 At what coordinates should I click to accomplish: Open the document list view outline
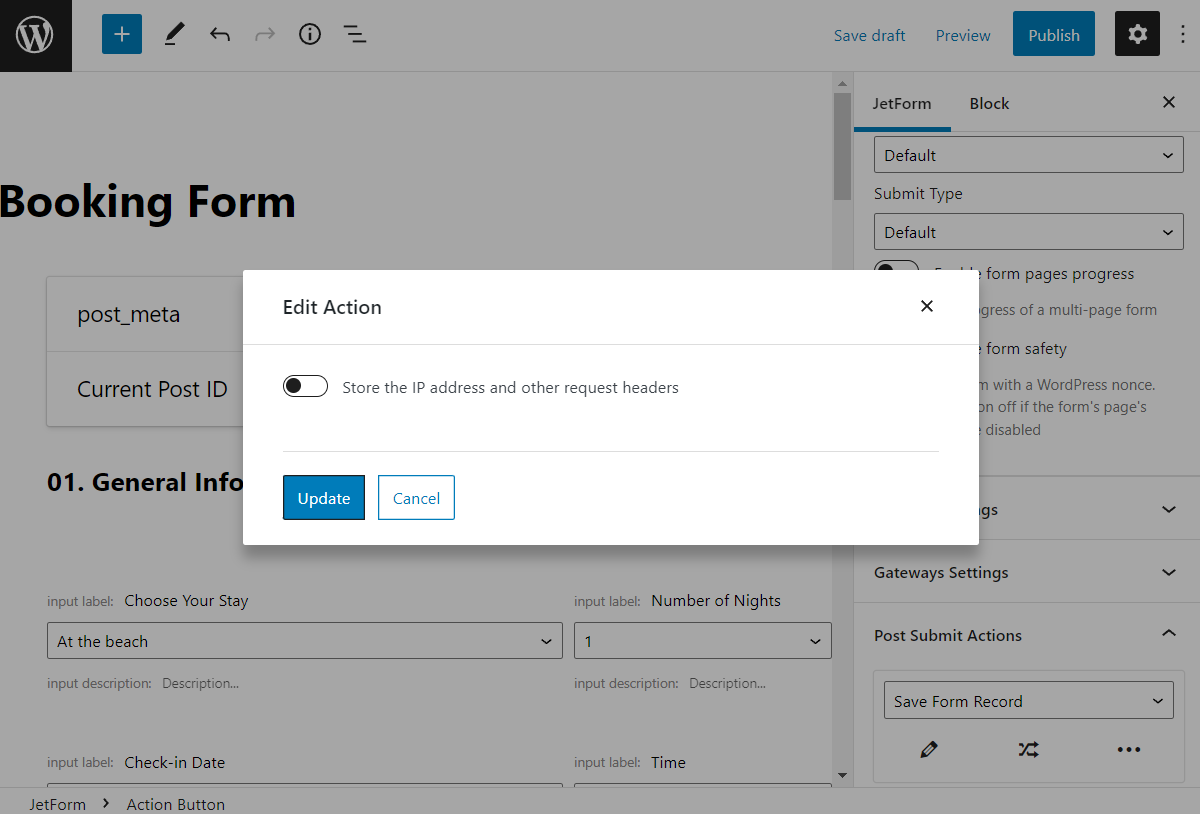pos(354,33)
